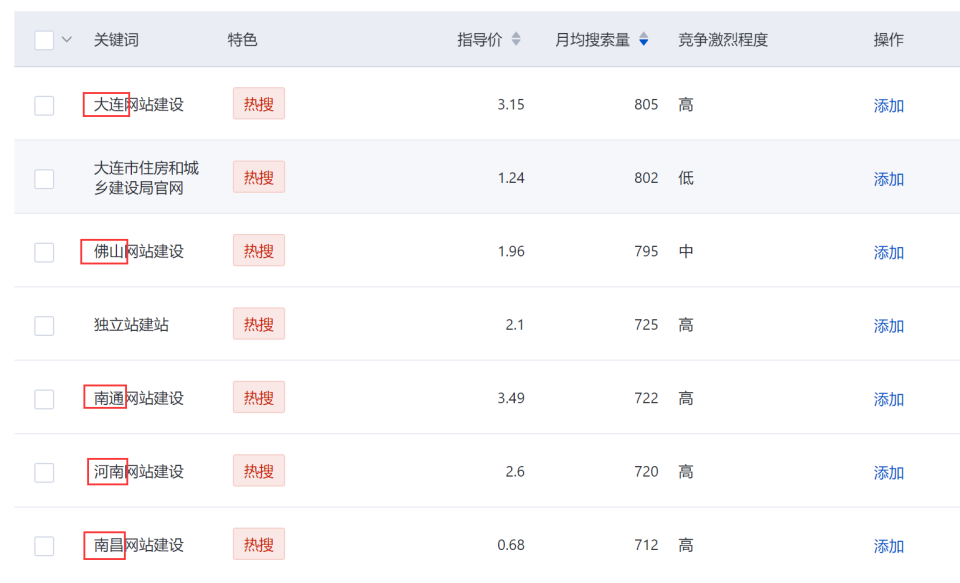Image resolution: width=960 pixels, height=583 pixels.
Task: Tick the checkbox beside 南昌网站建设
Action: (44, 546)
